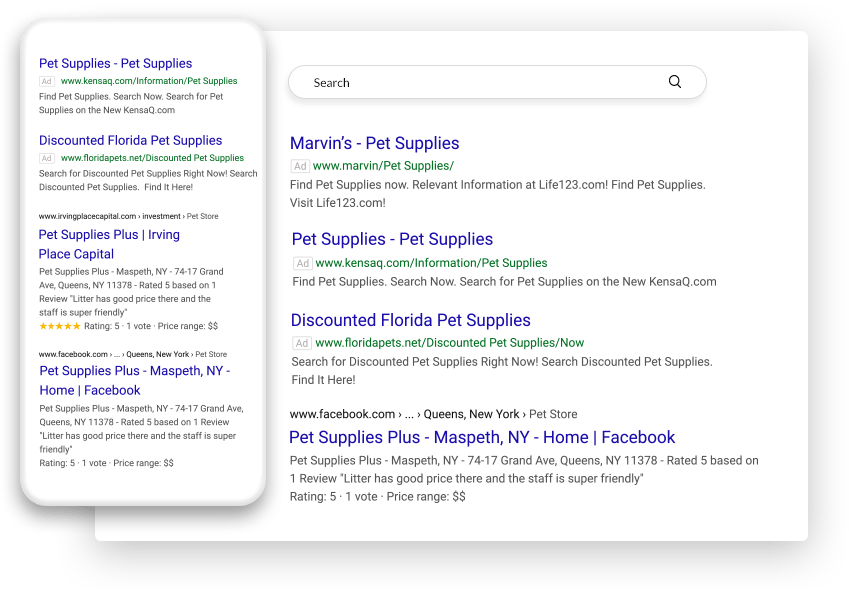The width and height of the screenshot is (849, 592).
Task: Click the Ad badge beside floridapets URL in desktop results
Action: click(302, 343)
